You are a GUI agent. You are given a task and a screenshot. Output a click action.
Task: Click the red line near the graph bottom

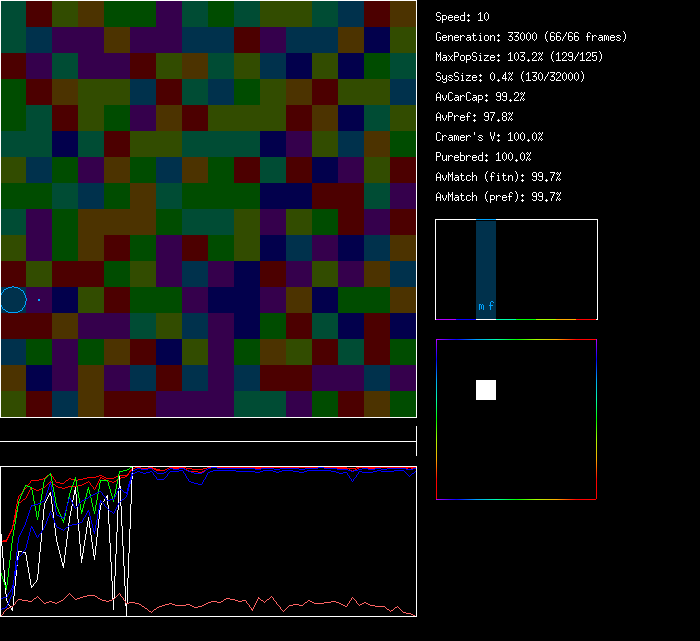point(250,605)
